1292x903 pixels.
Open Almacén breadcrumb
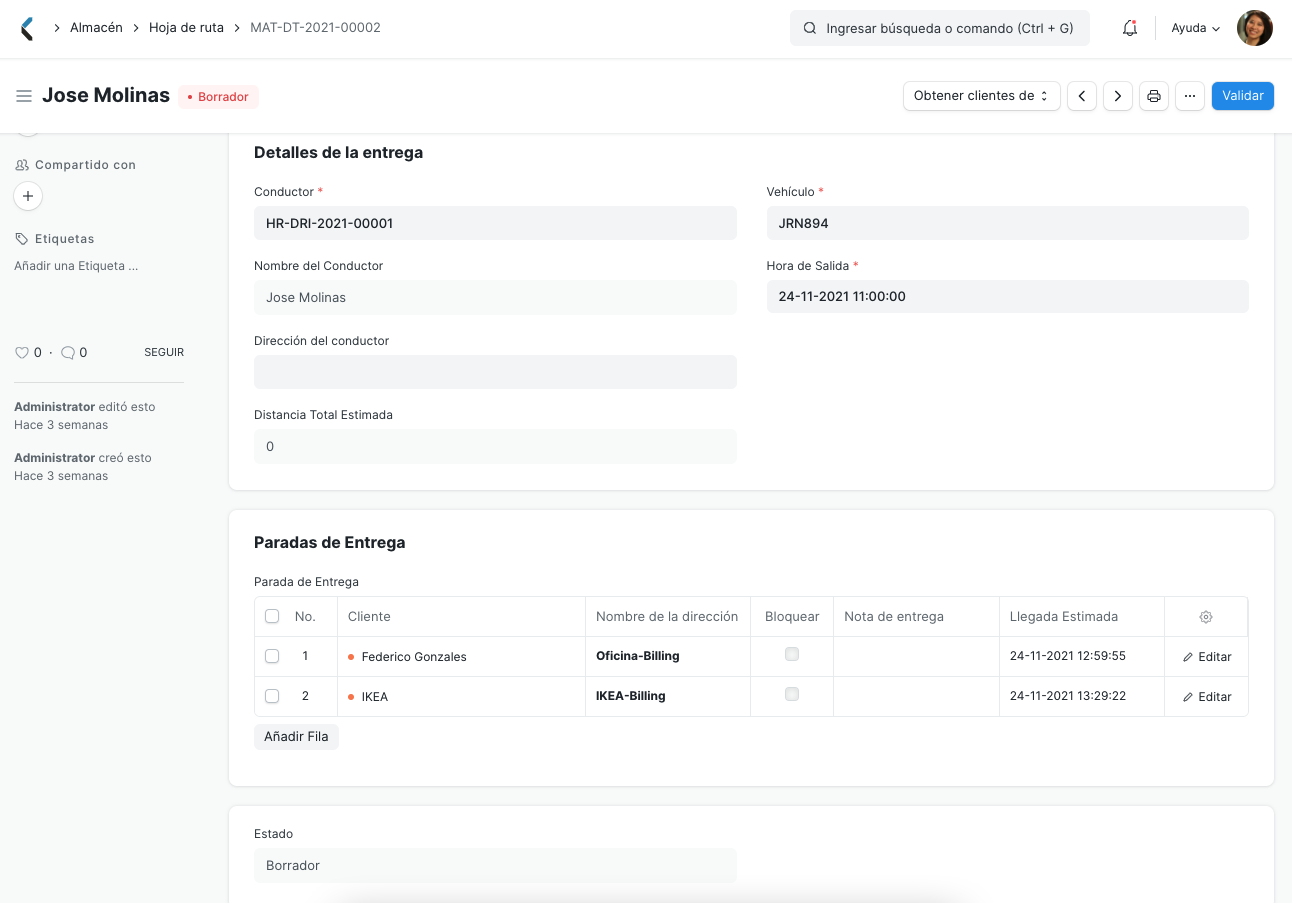(x=96, y=28)
